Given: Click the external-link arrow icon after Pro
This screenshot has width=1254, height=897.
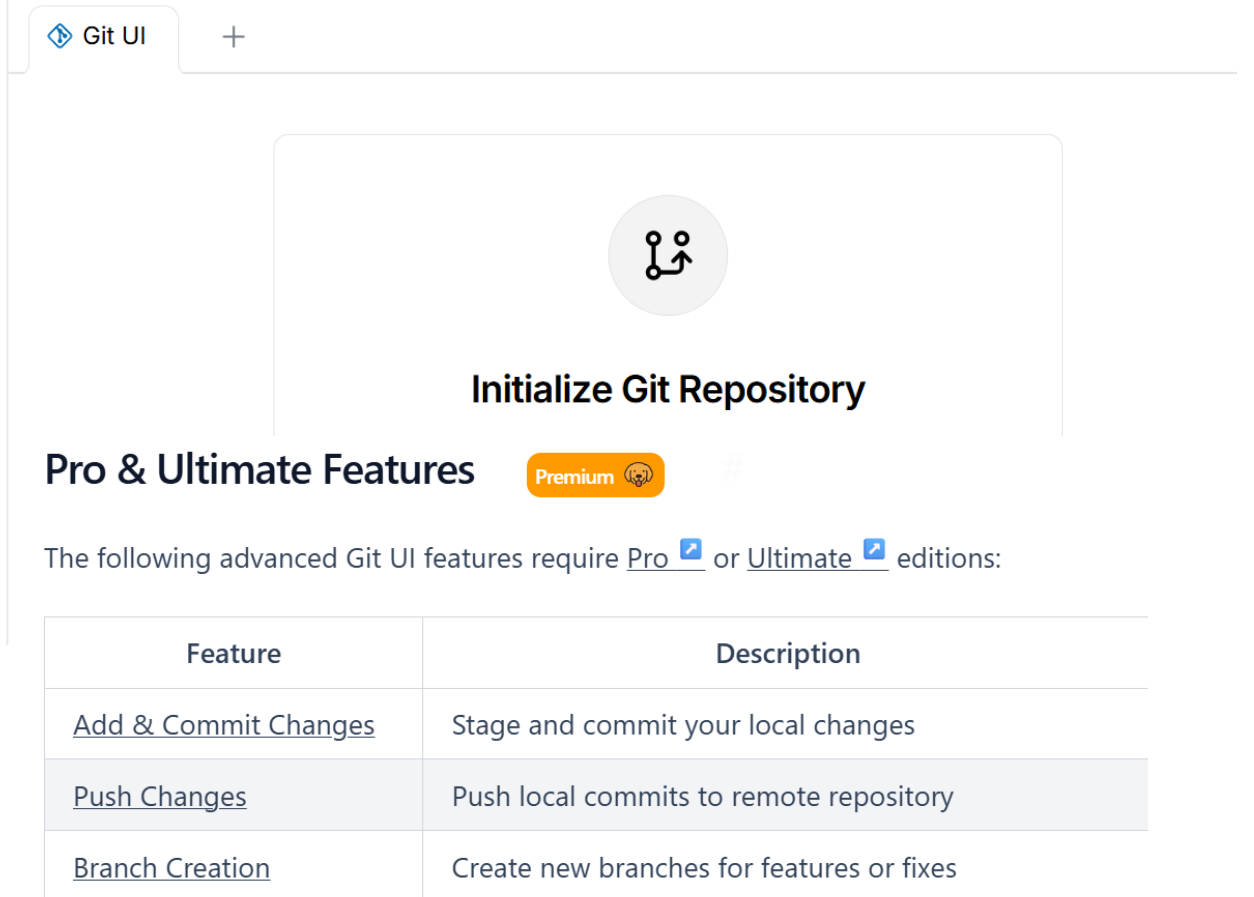Looking at the screenshot, I should [691, 549].
